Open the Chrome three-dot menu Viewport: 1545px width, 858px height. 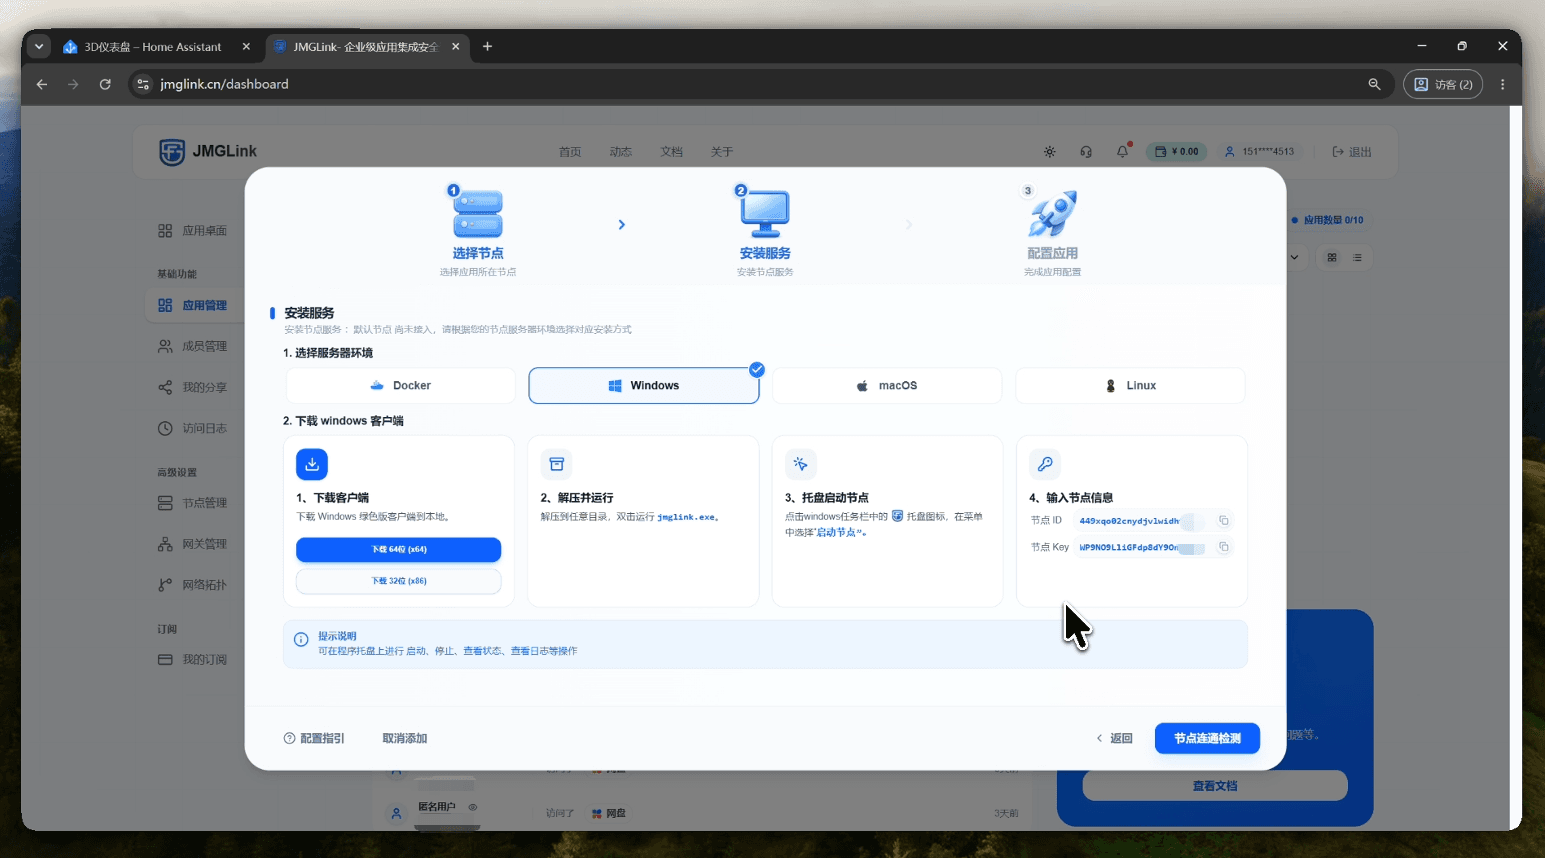click(x=1502, y=84)
